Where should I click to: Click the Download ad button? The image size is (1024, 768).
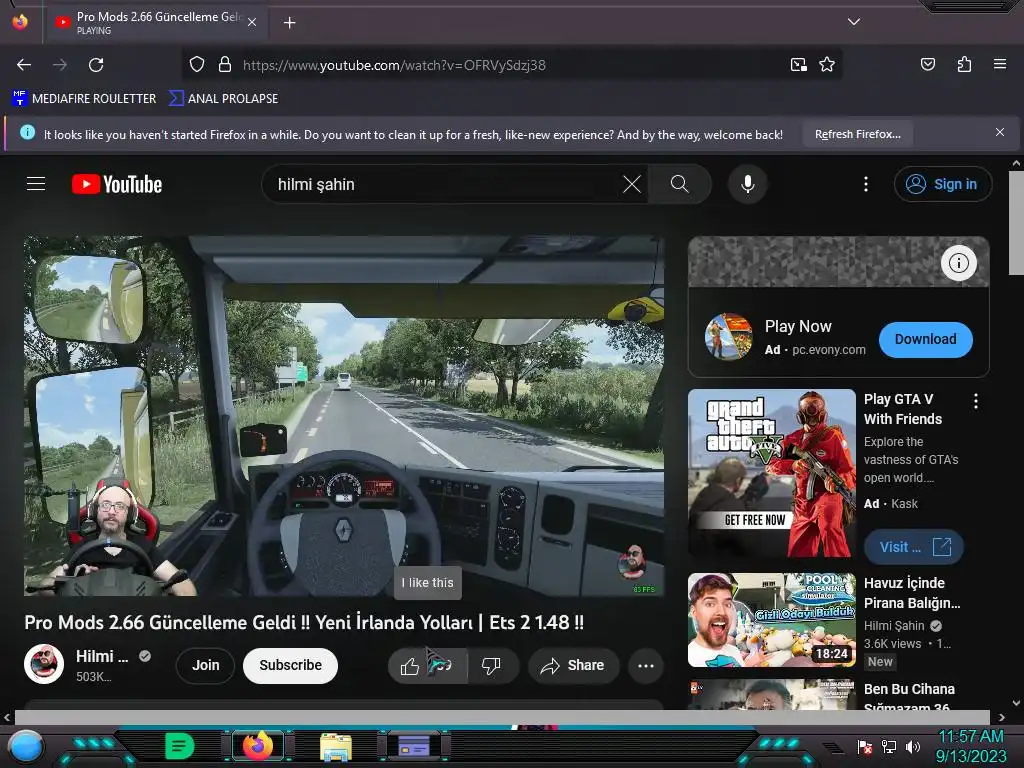(x=925, y=340)
